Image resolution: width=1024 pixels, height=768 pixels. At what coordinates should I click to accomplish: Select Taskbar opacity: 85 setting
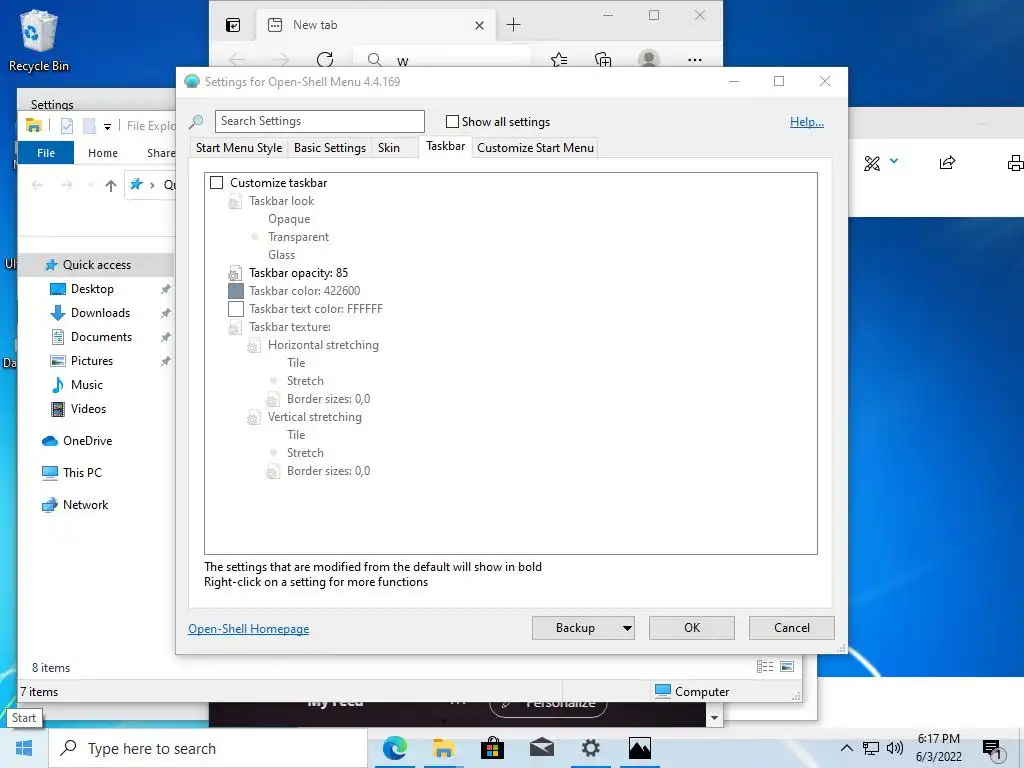[x=298, y=273]
